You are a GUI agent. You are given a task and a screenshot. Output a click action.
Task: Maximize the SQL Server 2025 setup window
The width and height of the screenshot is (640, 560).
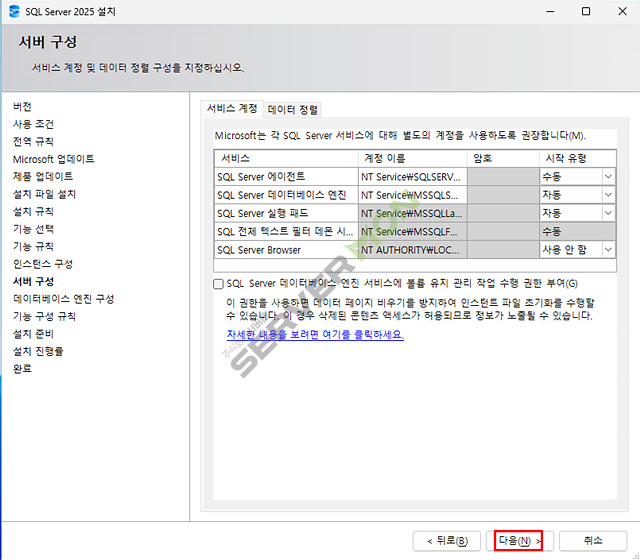(x=586, y=11)
